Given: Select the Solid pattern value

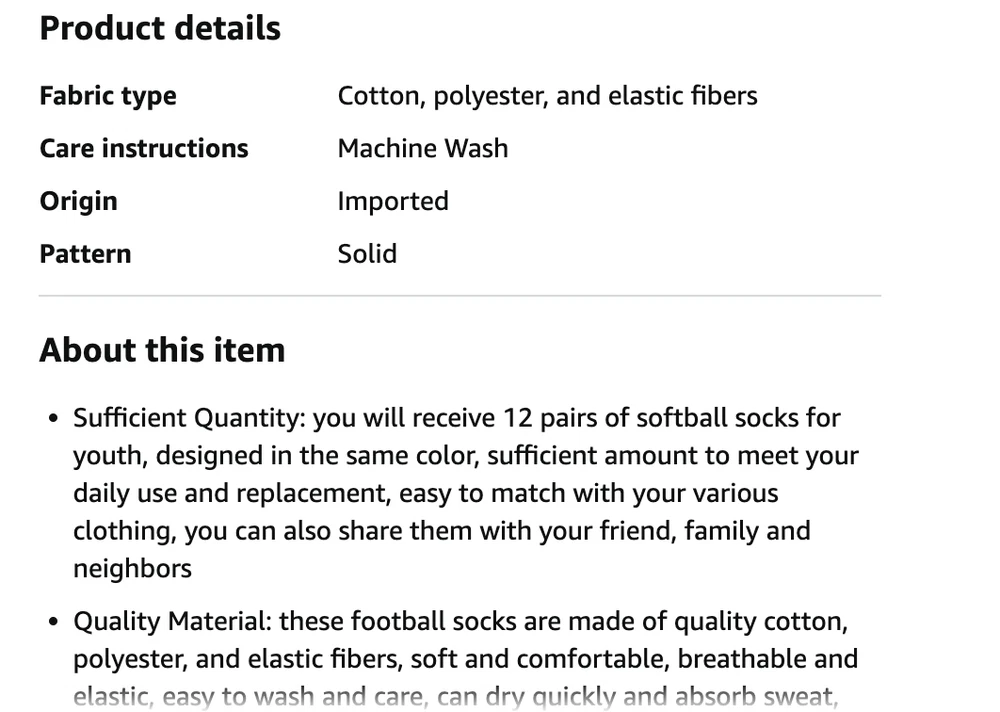Looking at the screenshot, I should point(367,254).
